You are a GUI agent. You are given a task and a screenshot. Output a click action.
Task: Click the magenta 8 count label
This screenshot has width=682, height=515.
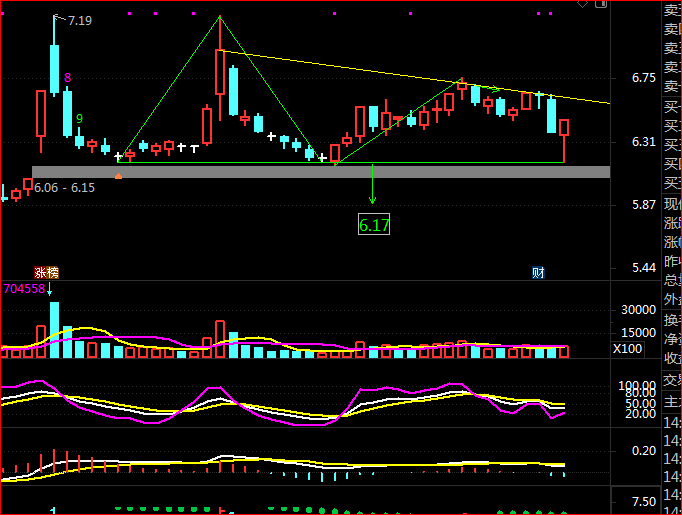tap(67, 78)
